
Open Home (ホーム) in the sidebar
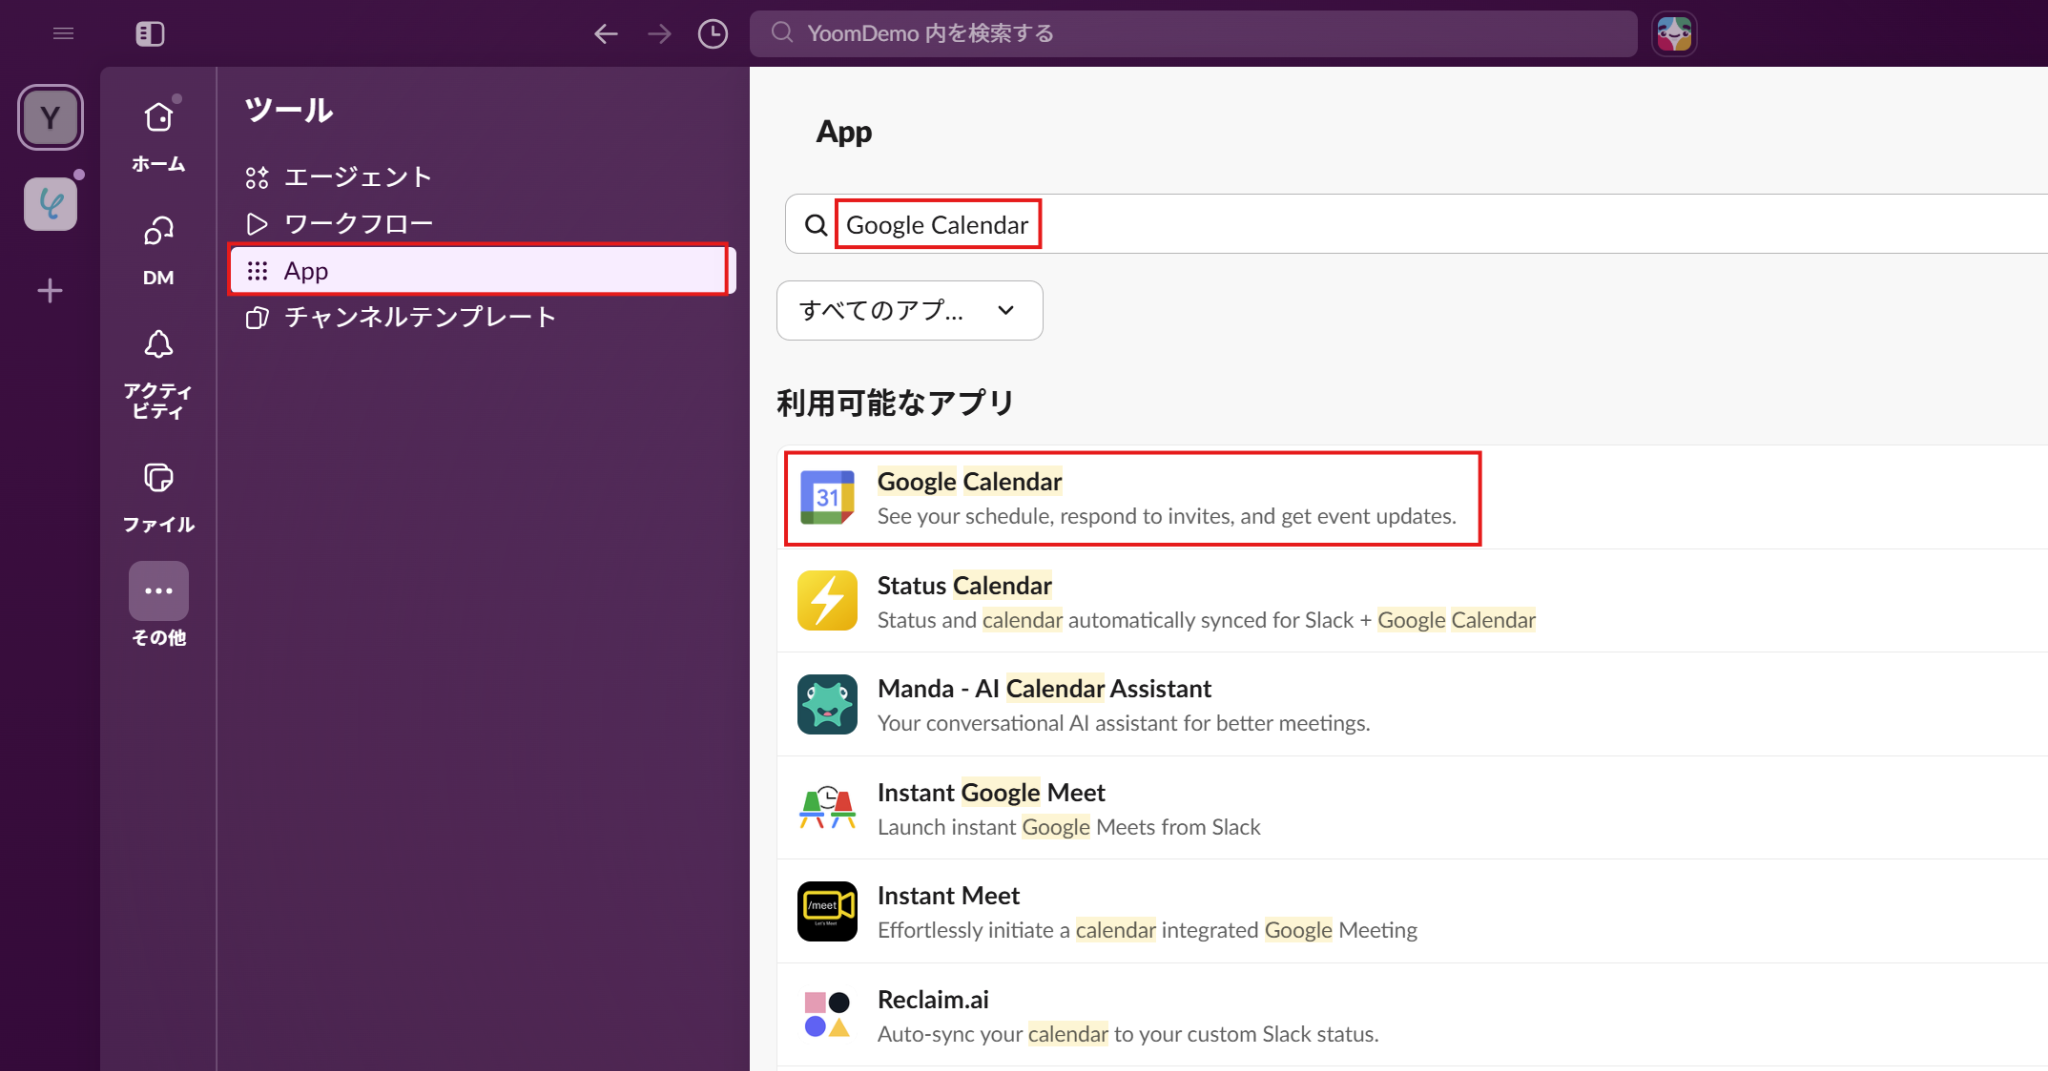[158, 135]
